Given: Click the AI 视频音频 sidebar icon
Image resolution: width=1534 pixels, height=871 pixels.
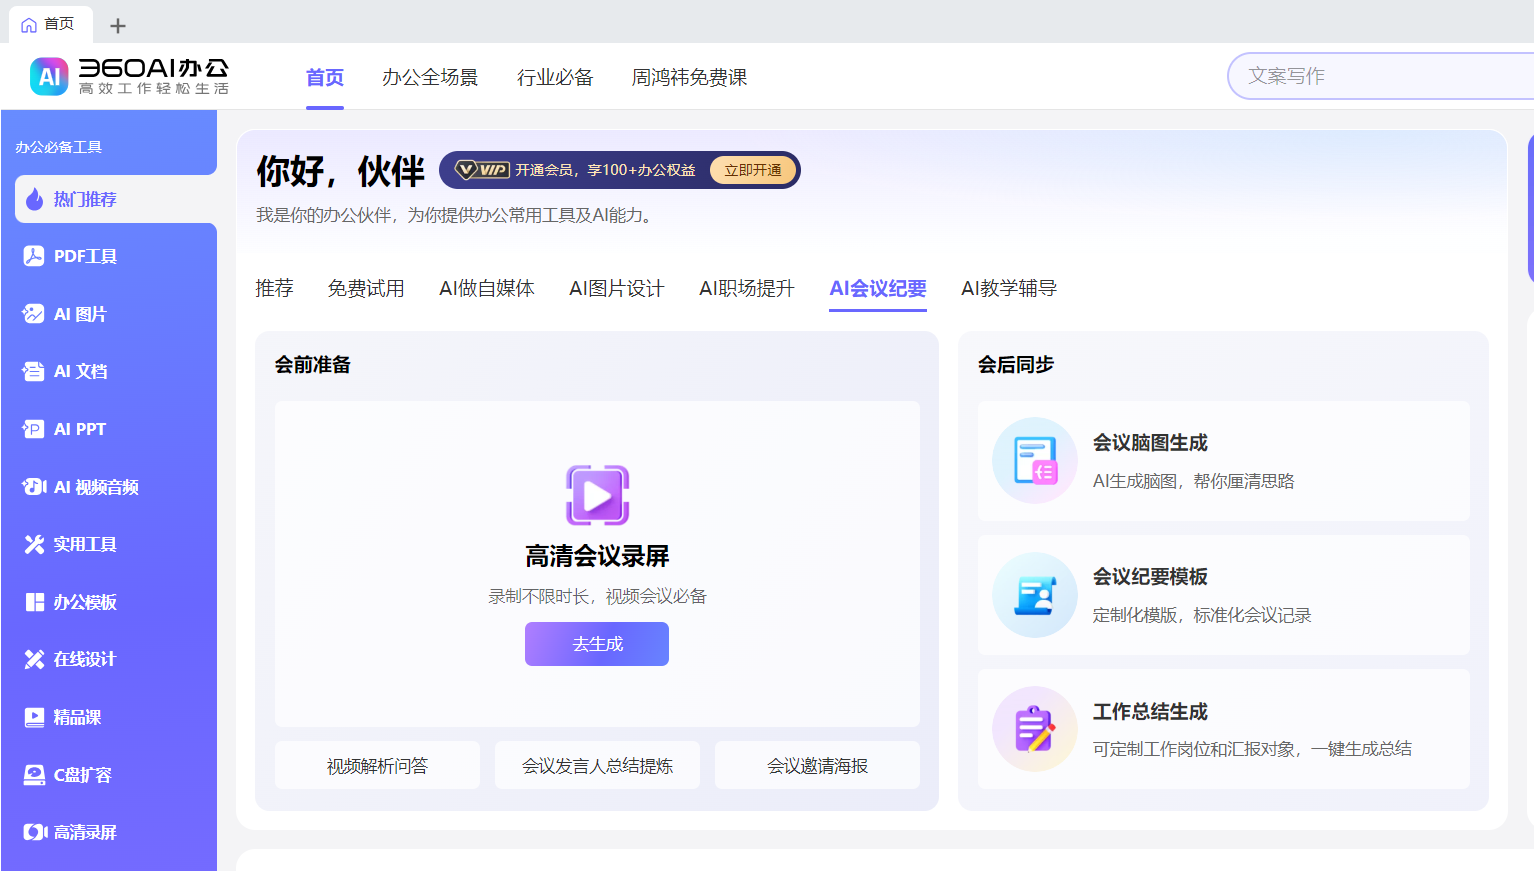Looking at the screenshot, I should pyautogui.click(x=34, y=487).
